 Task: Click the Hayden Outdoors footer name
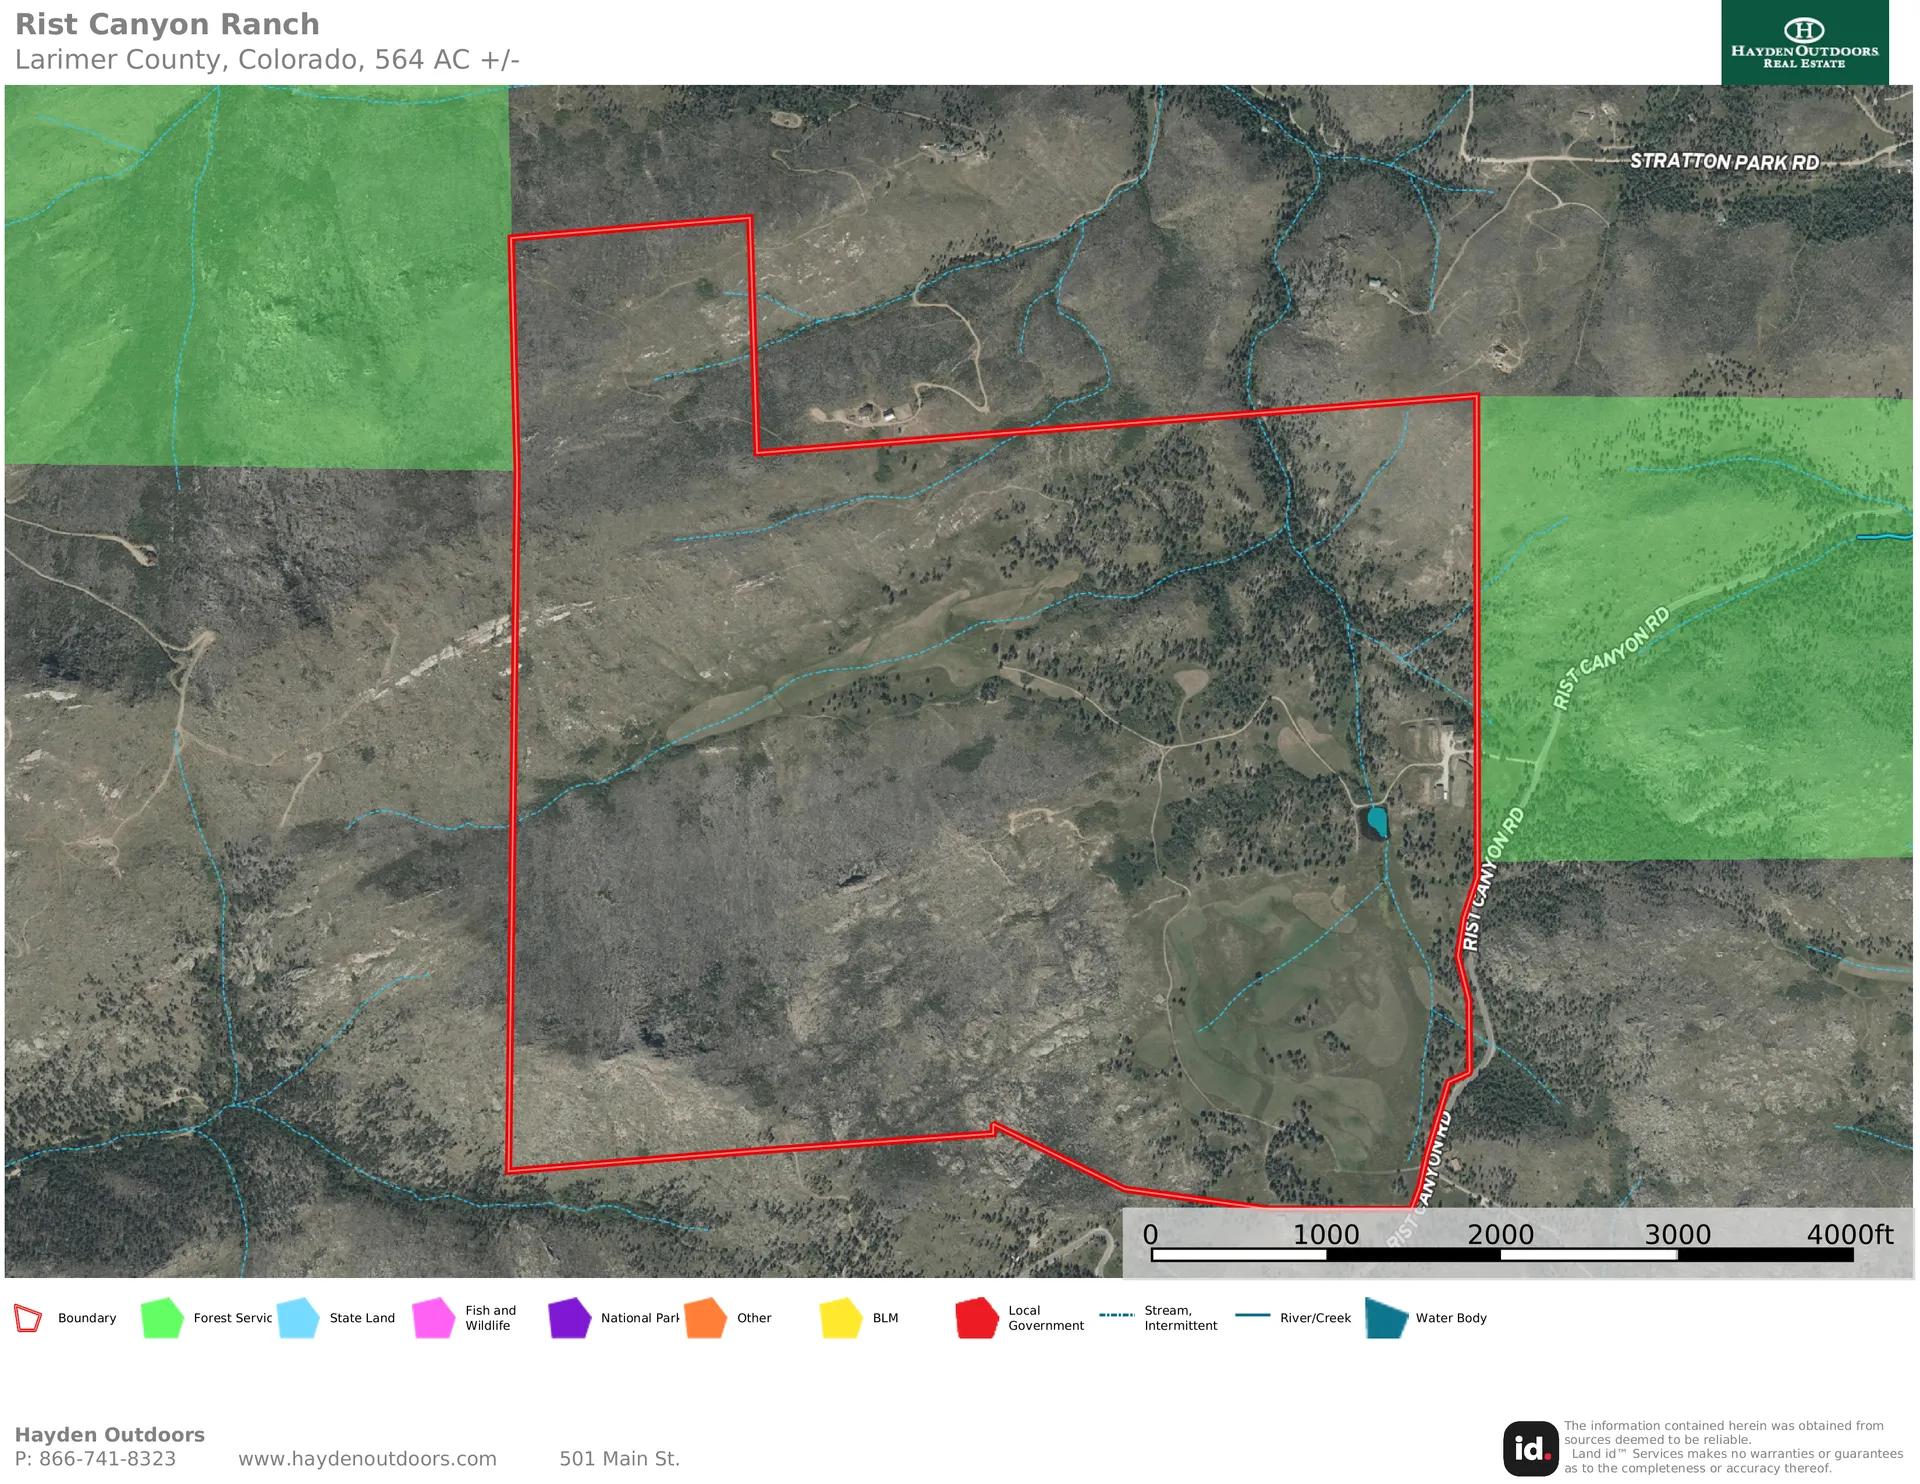(x=110, y=1435)
